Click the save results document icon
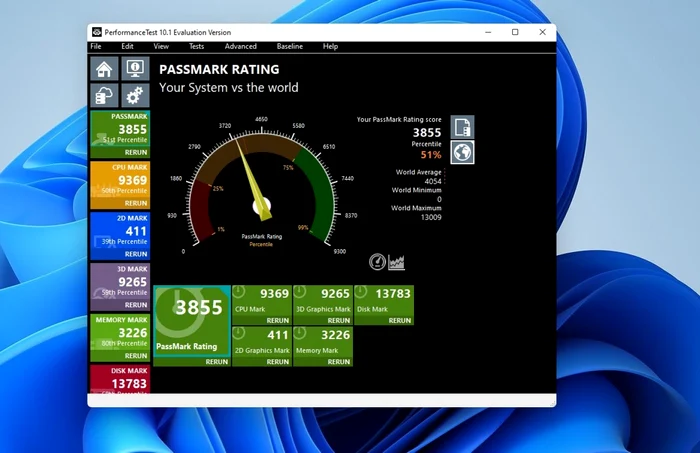The width and height of the screenshot is (700, 453). pyautogui.click(x=462, y=127)
